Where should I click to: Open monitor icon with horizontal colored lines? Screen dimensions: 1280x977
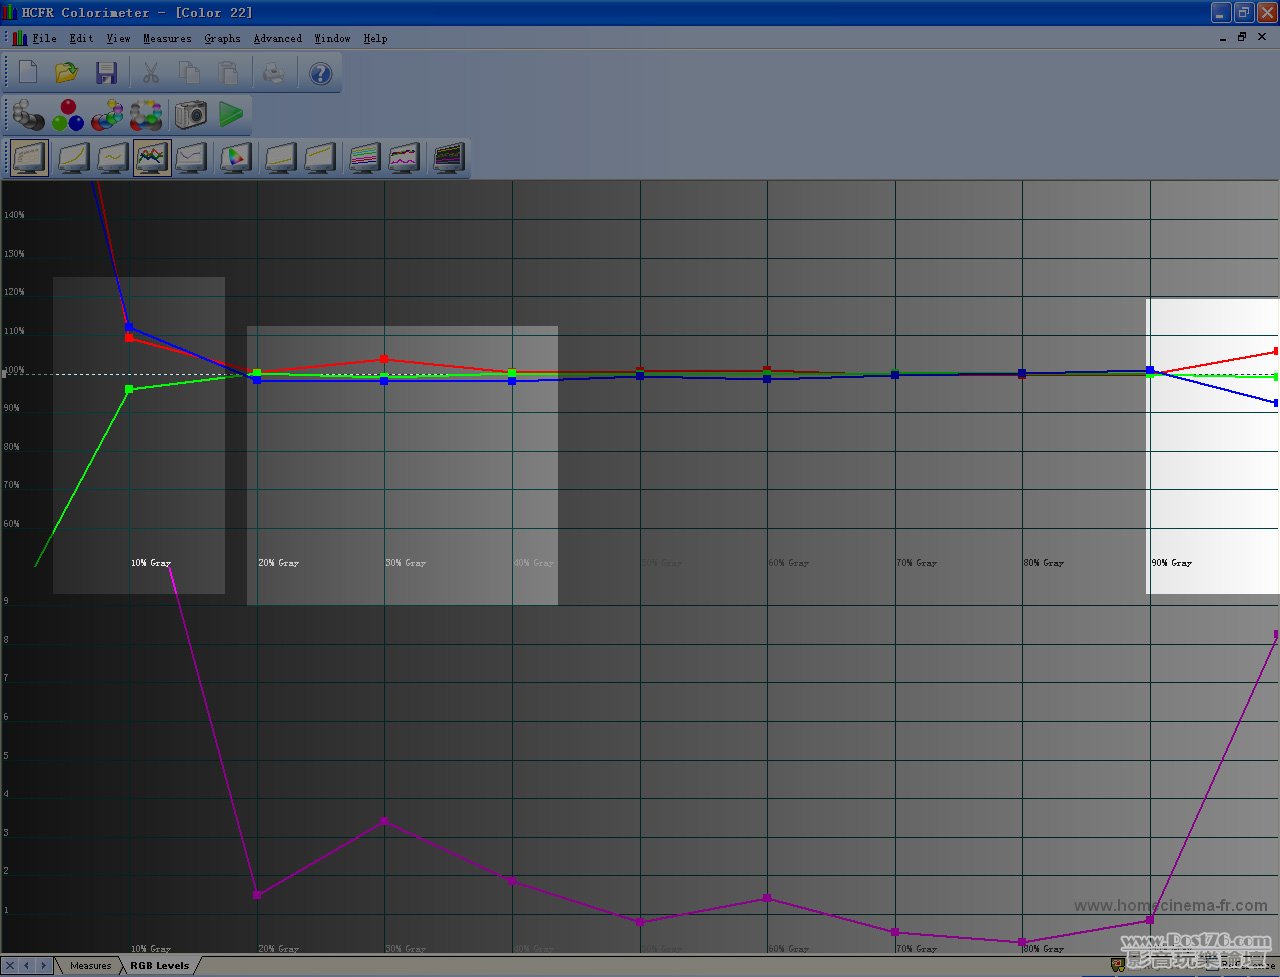(x=364, y=158)
